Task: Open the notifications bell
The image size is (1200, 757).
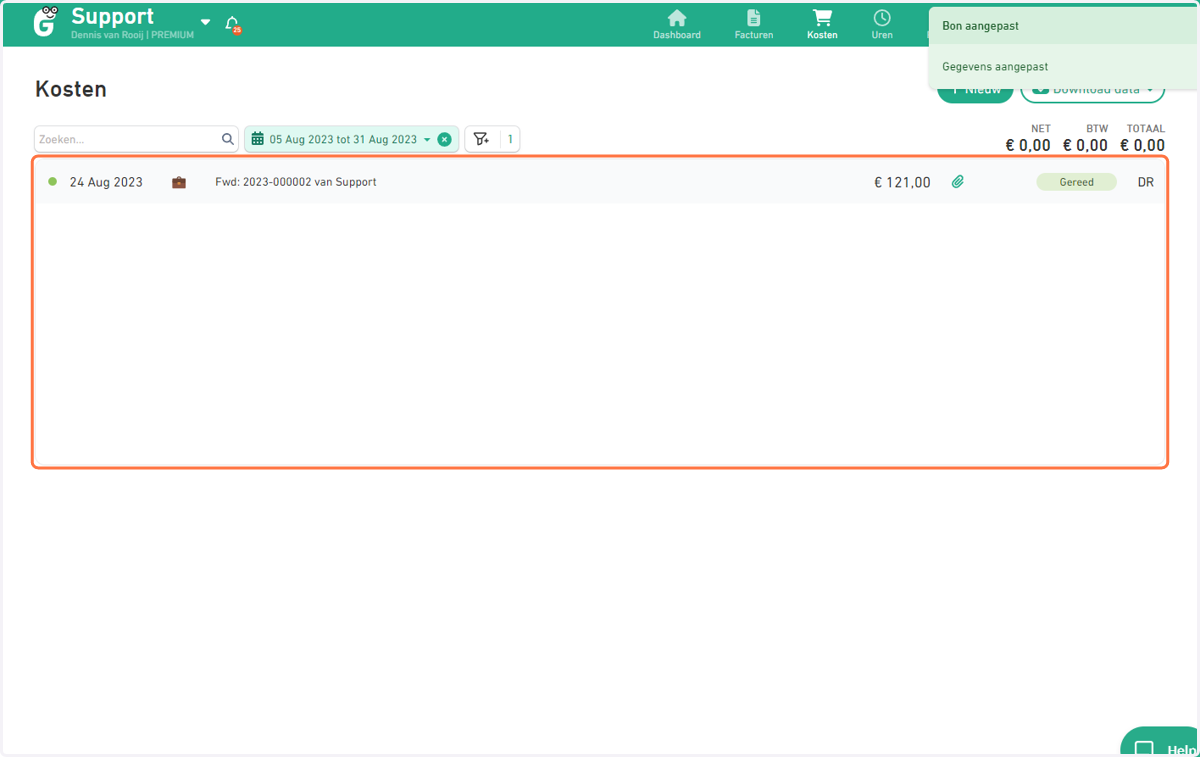Action: tap(233, 24)
